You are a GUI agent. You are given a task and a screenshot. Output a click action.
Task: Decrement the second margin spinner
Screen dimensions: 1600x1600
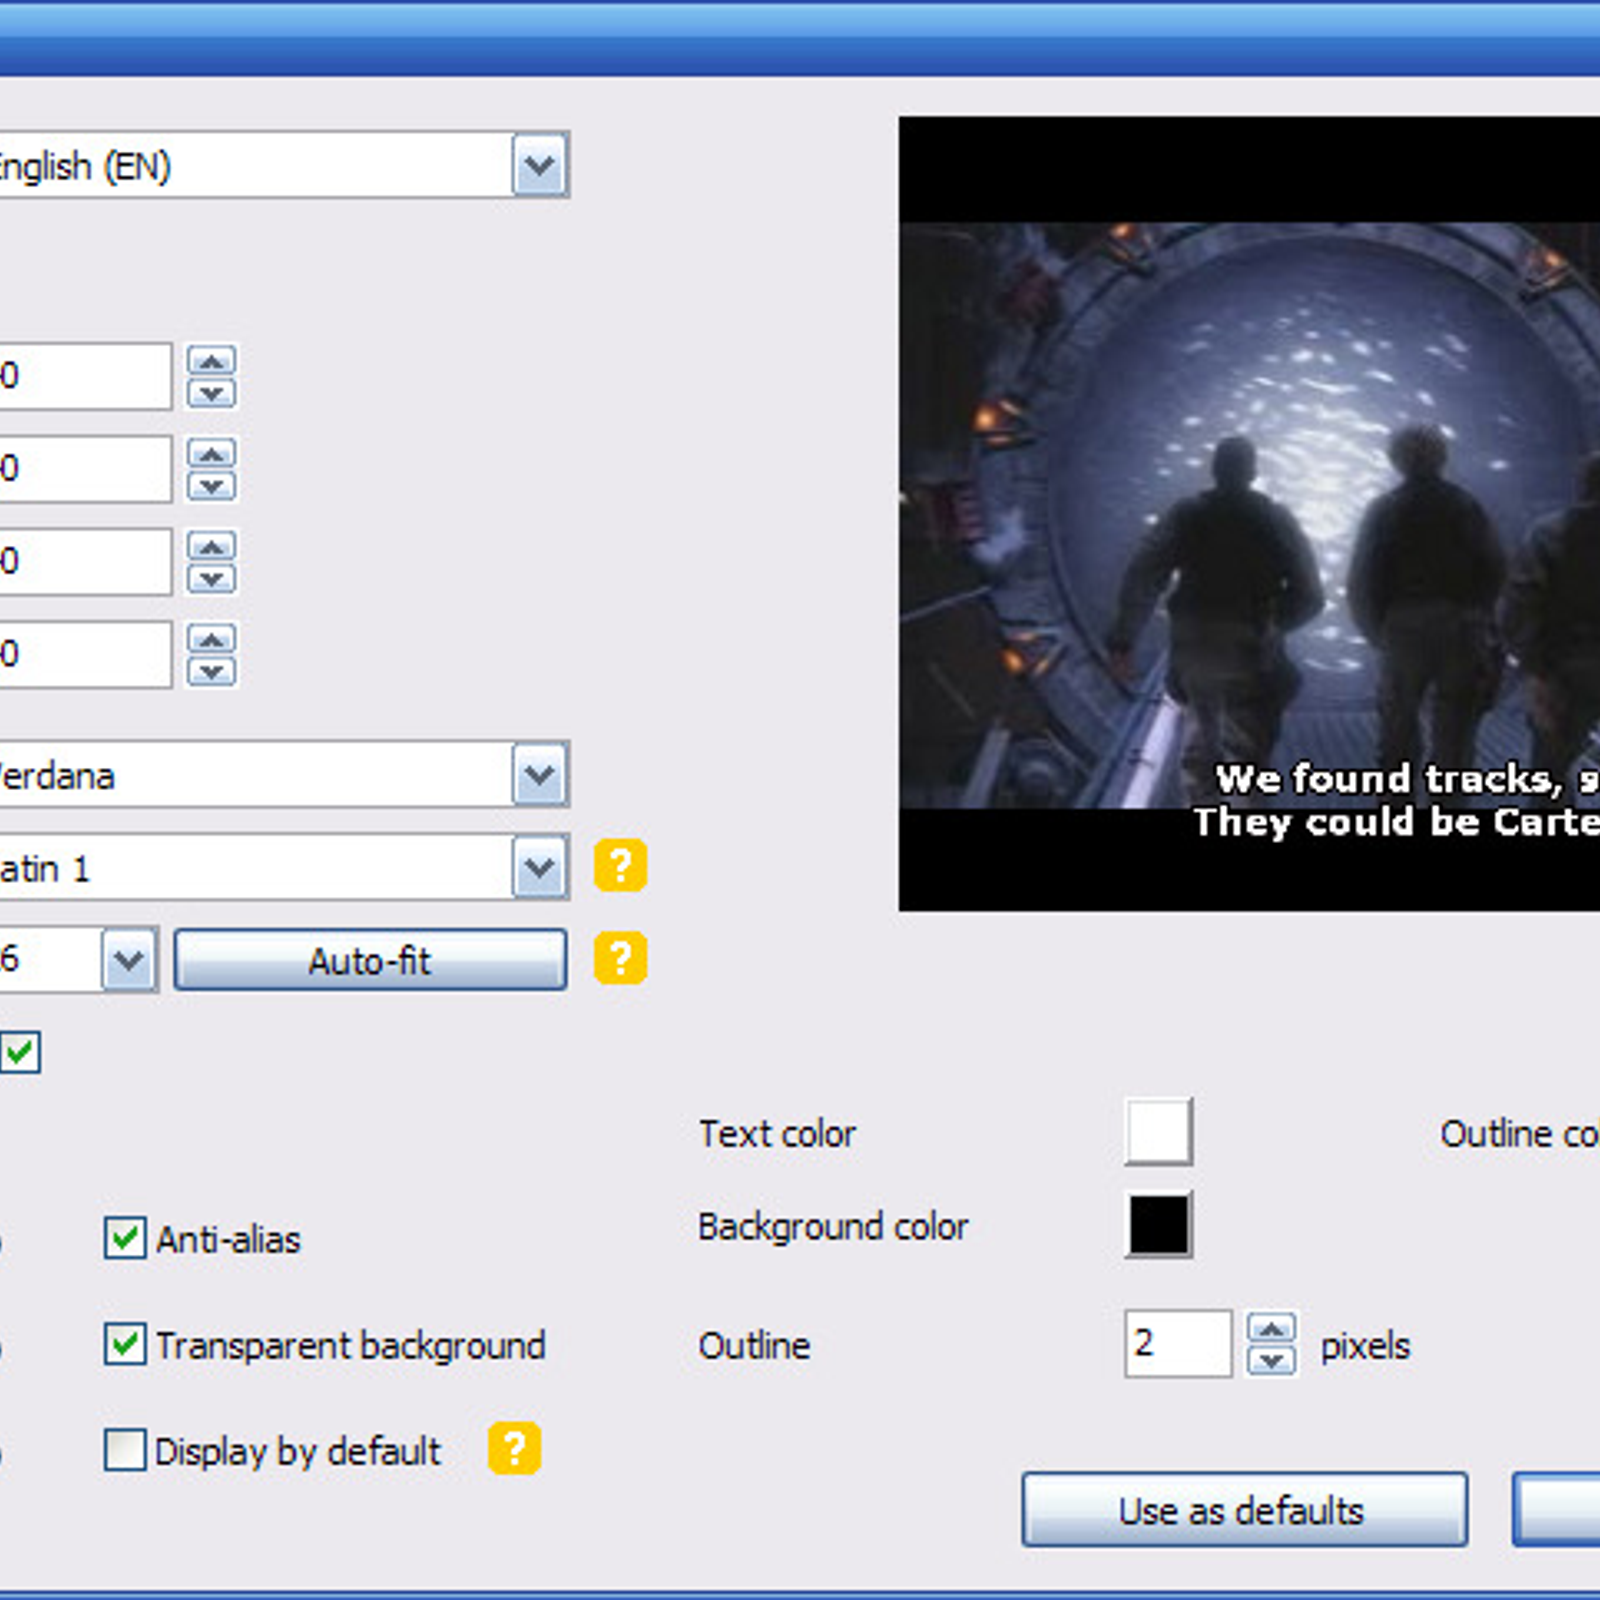pyautogui.click(x=211, y=485)
